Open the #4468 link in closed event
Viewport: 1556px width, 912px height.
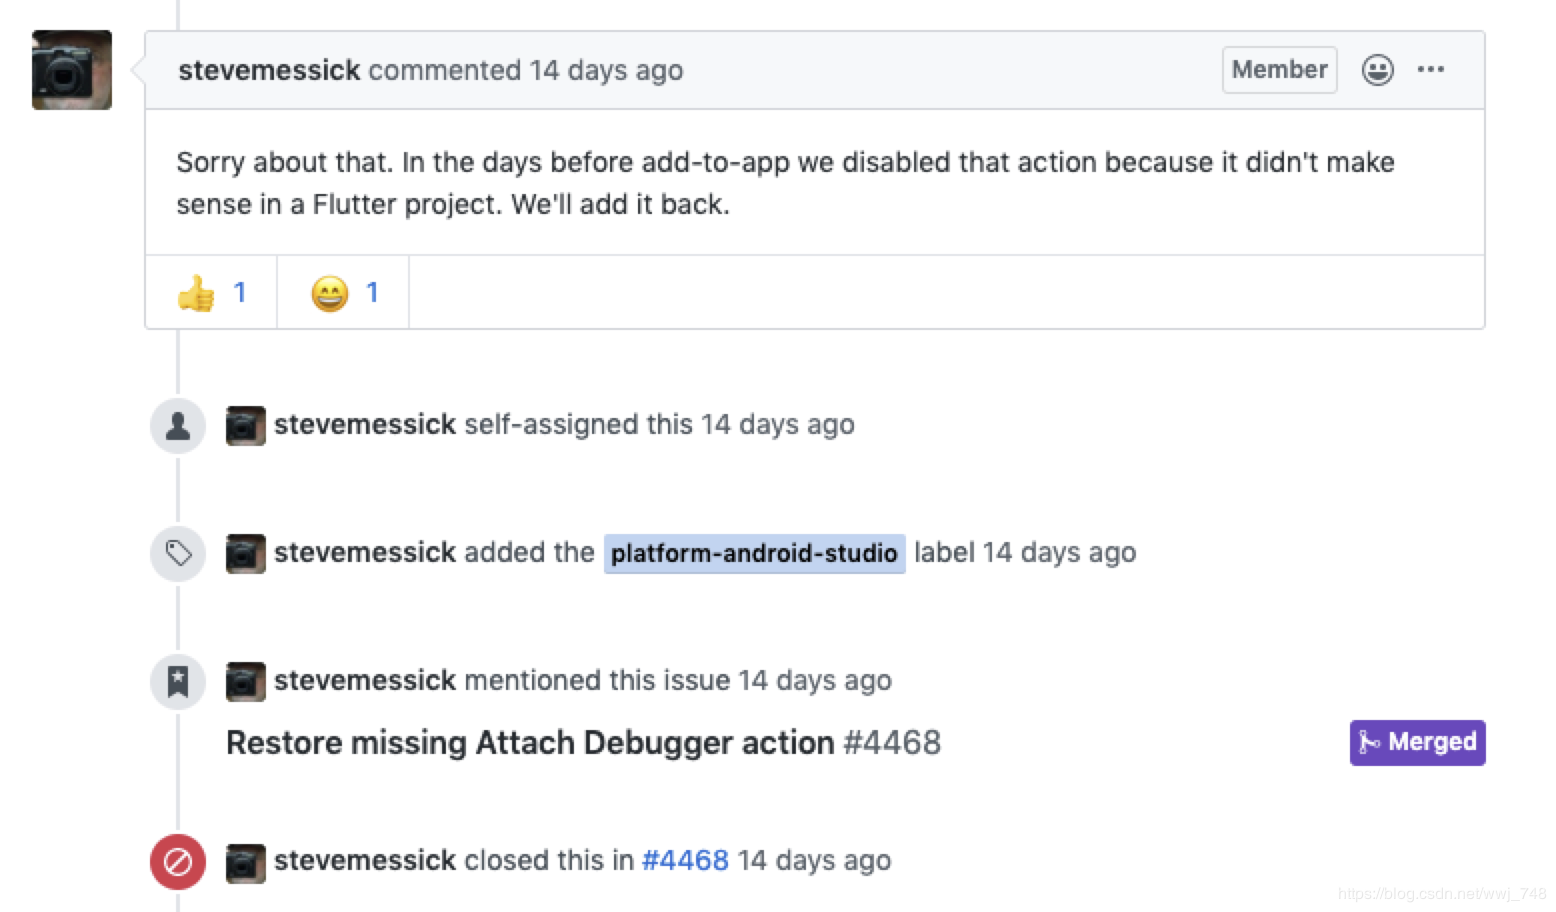click(x=685, y=860)
